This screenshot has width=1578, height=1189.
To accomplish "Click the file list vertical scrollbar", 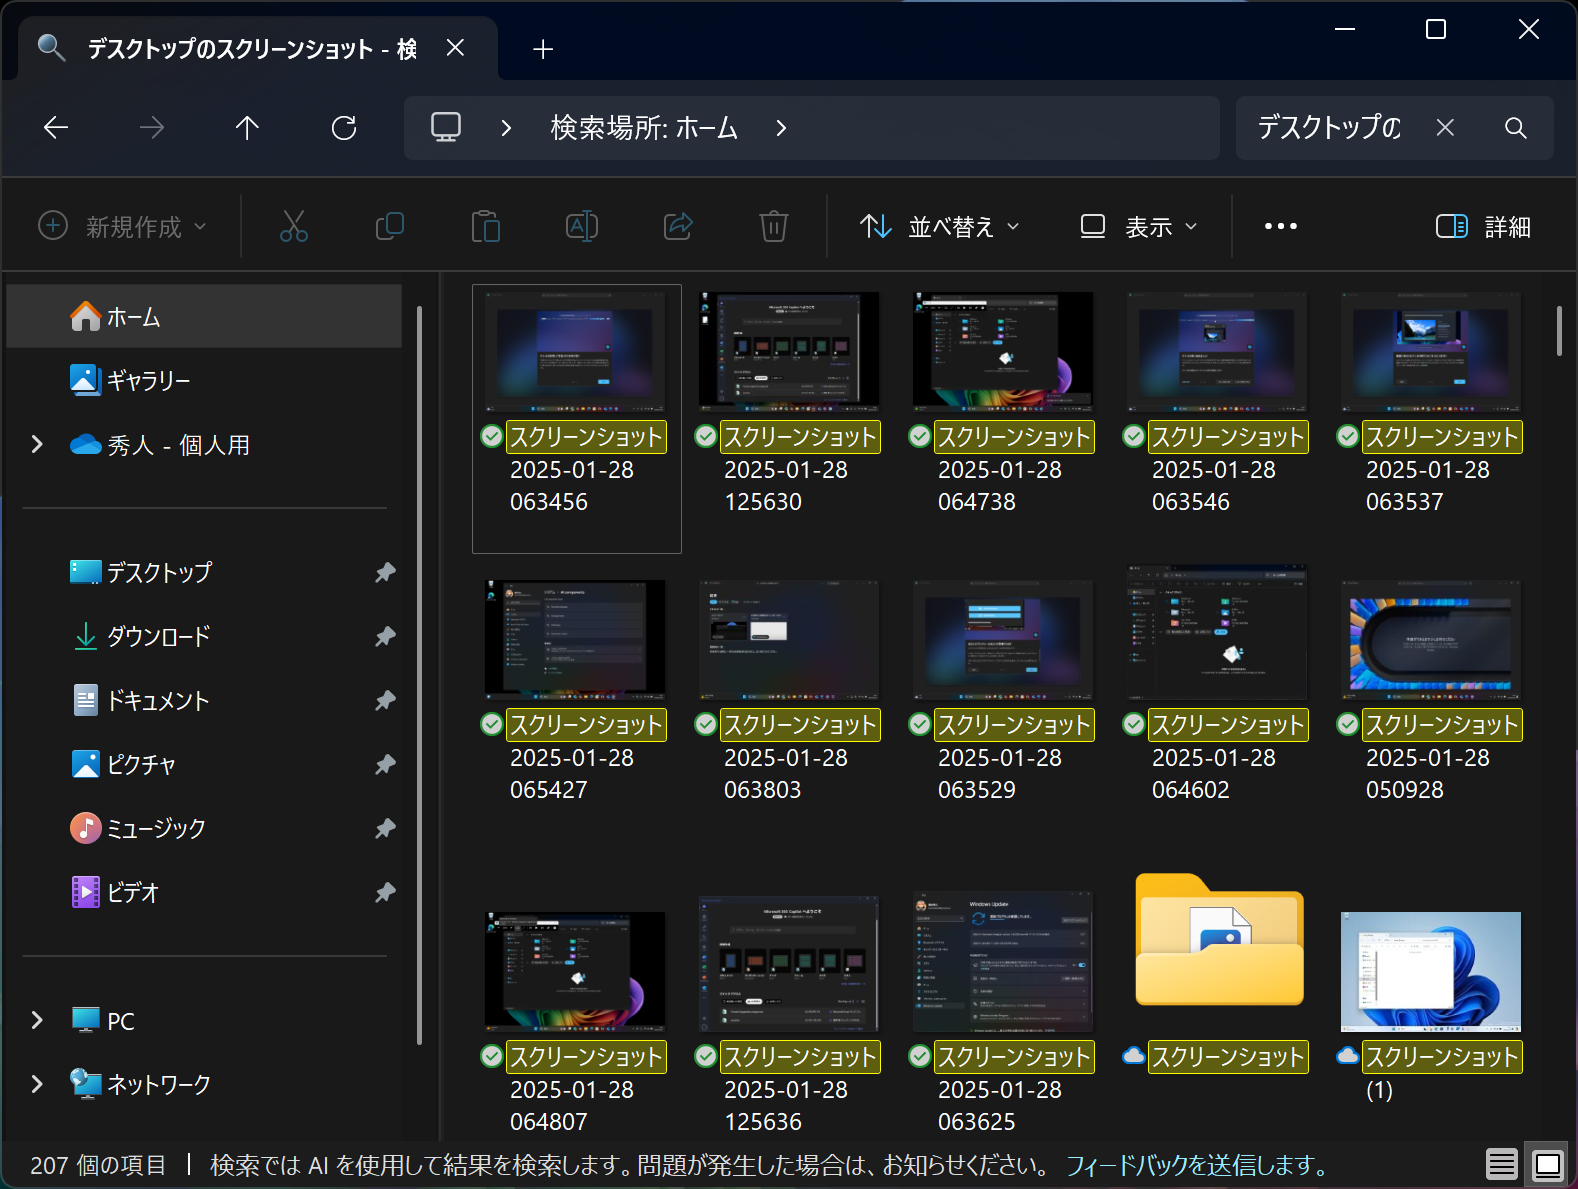I will pyautogui.click(x=1559, y=330).
